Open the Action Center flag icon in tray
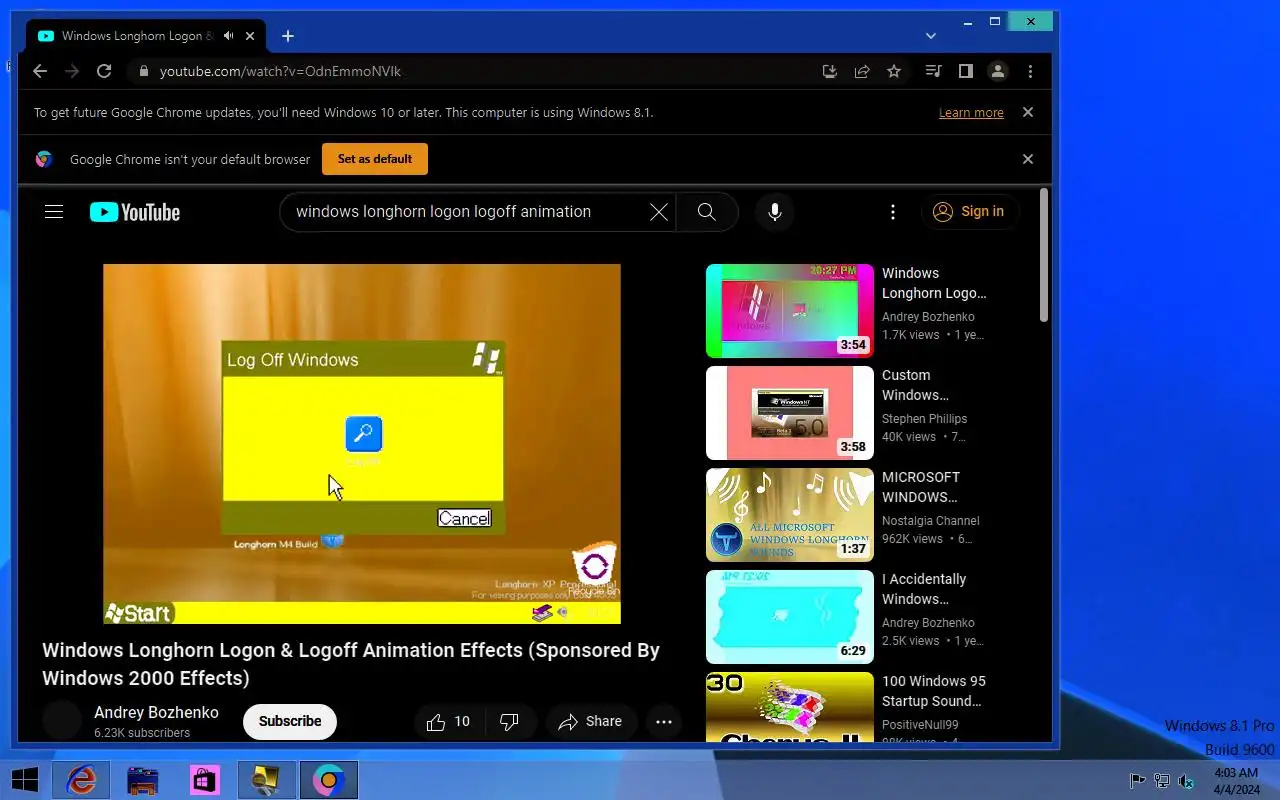This screenshot has width=1280, height=800. point(1137,781)
